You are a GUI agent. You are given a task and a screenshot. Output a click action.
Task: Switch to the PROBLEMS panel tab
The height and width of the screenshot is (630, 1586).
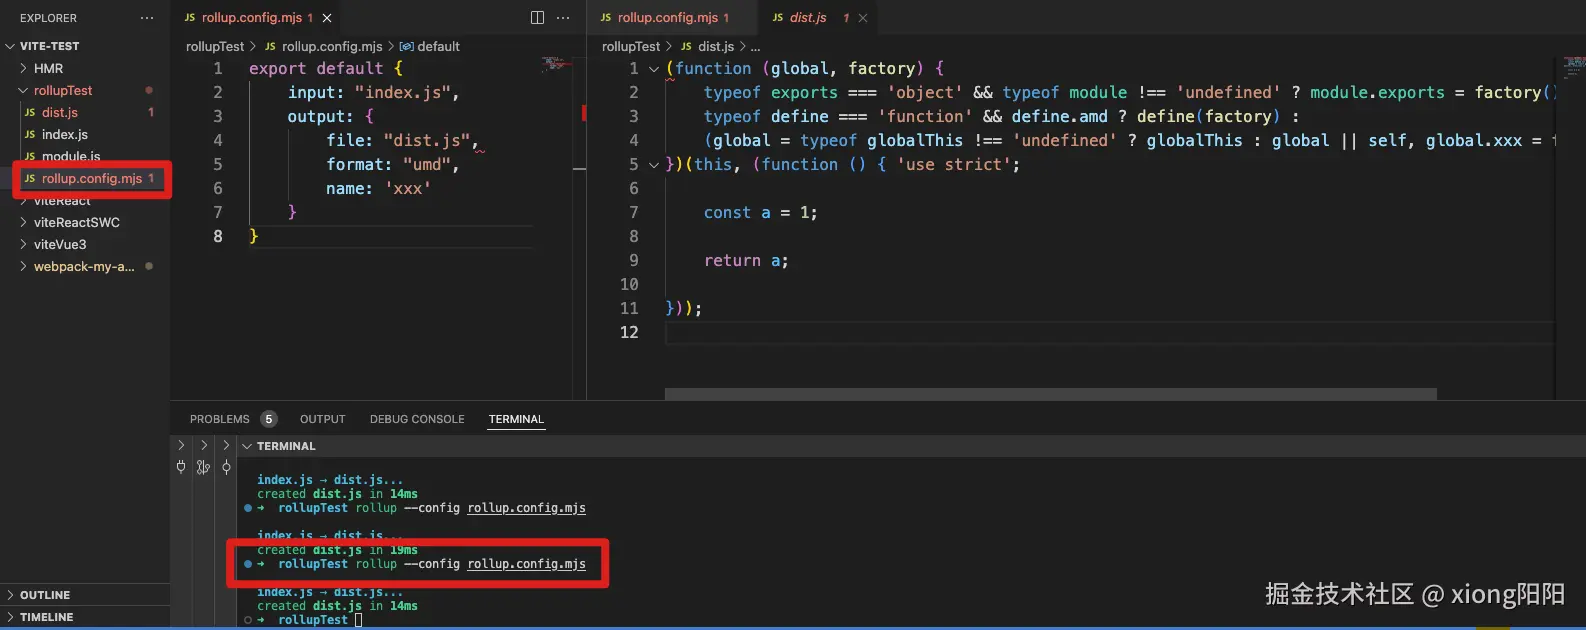(220, 419)
